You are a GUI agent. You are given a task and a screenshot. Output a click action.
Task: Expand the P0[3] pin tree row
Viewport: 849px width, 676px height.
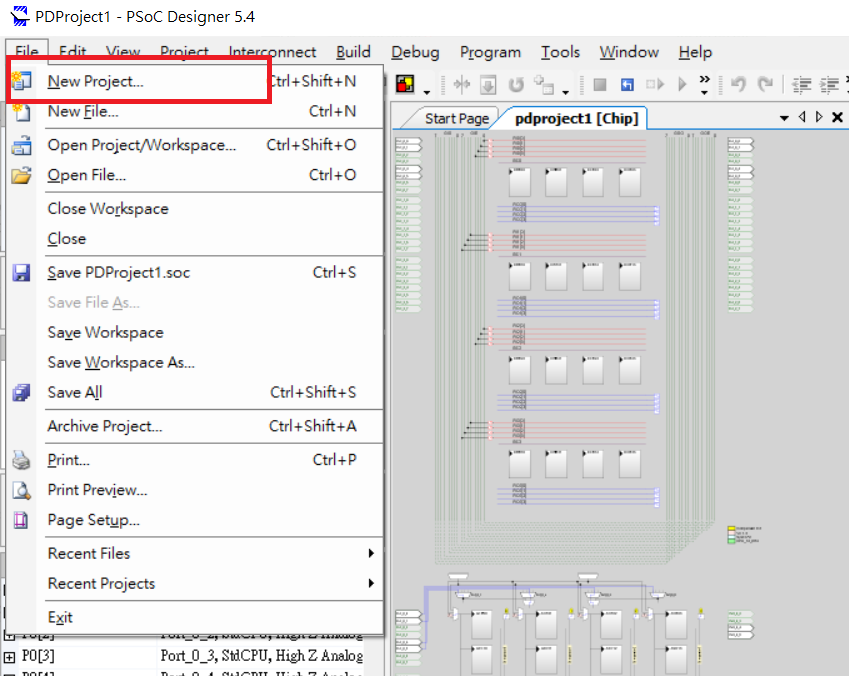point(9,657)
